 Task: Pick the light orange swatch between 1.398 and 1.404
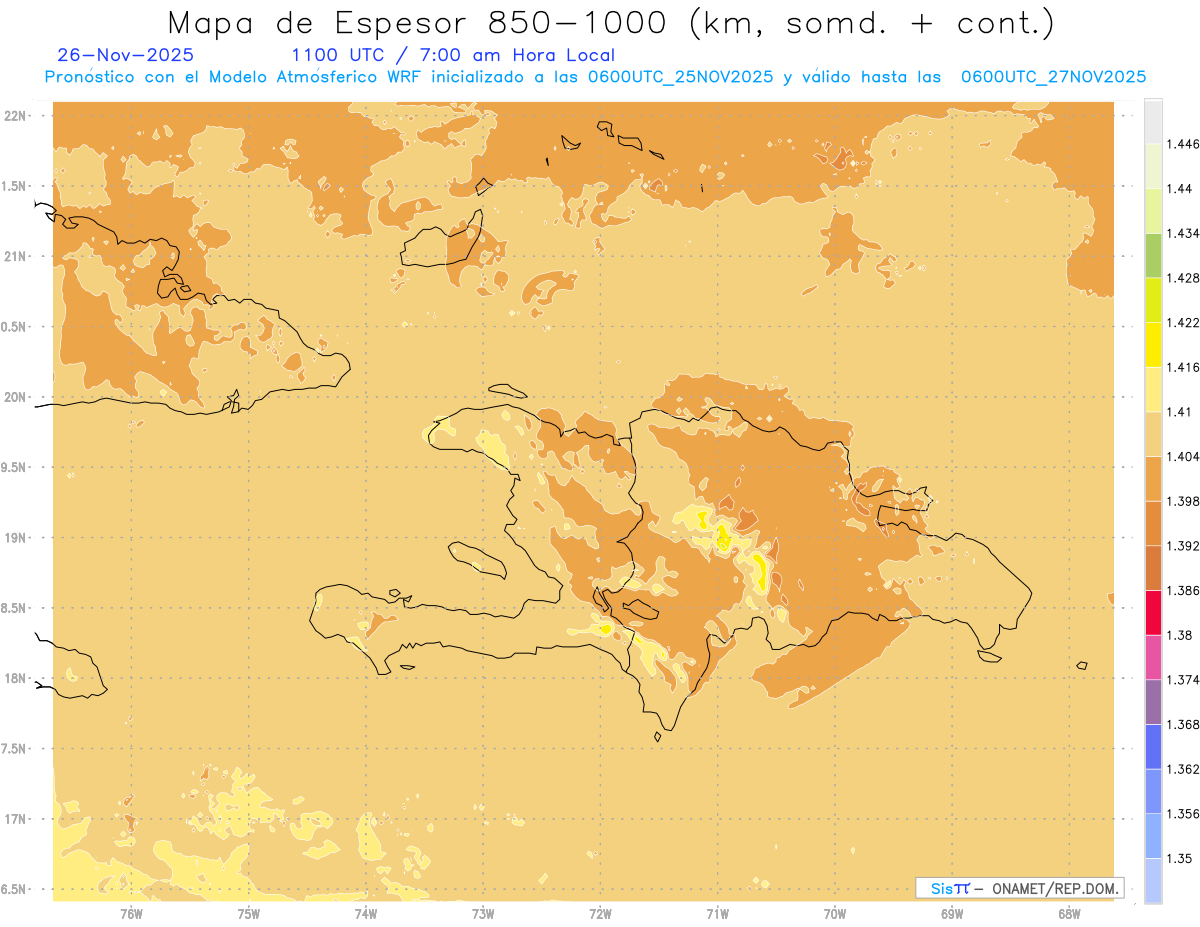[x=1153, y=479]
